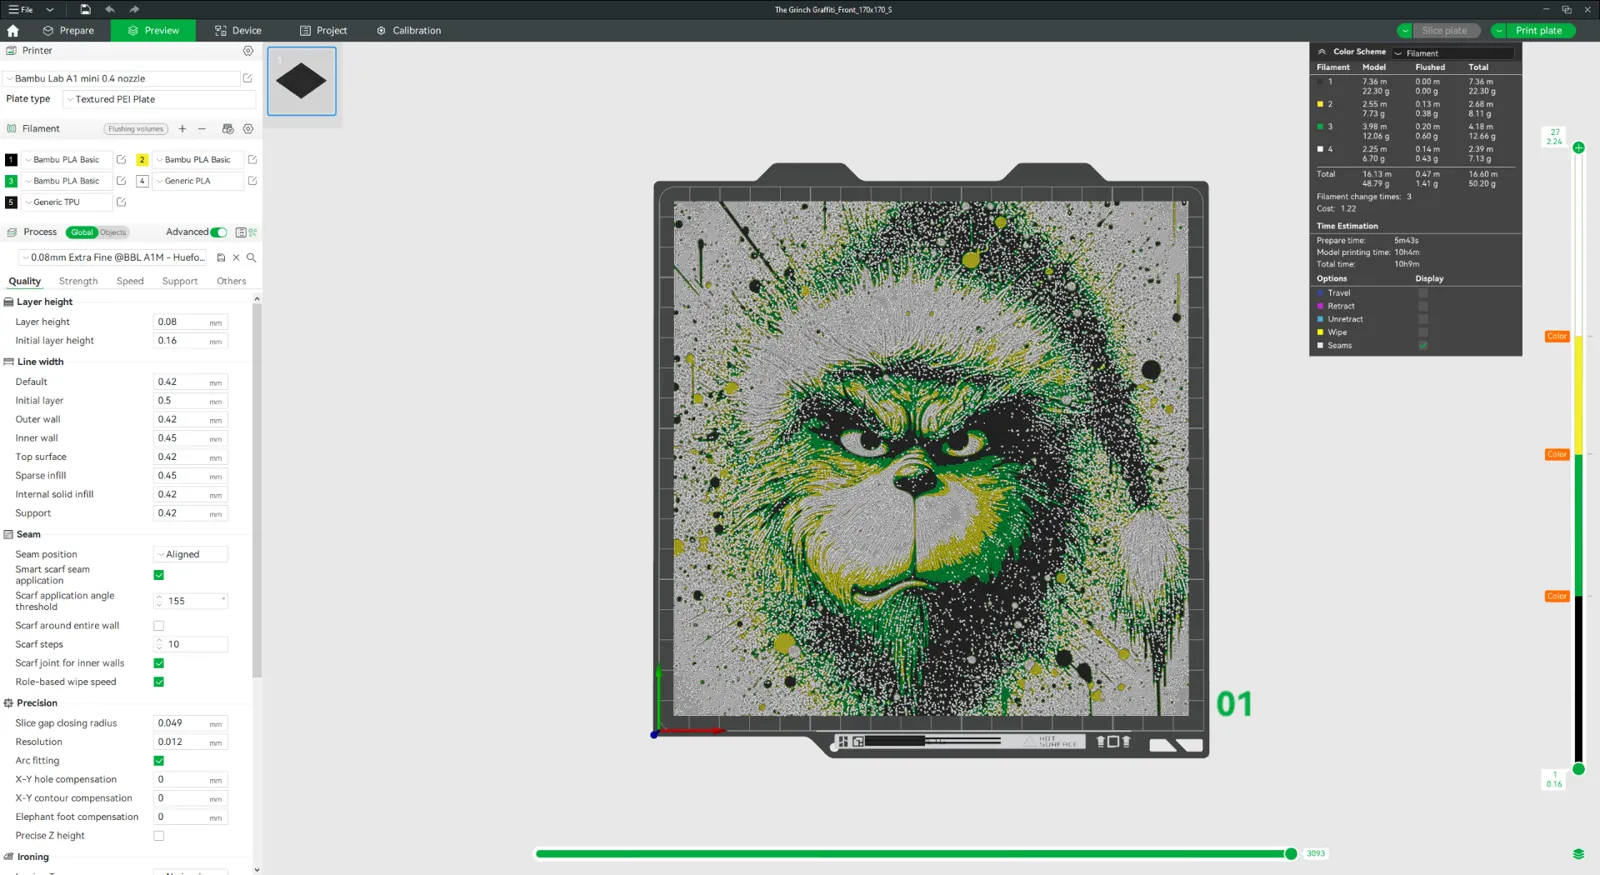Switch to the Device tab

tap(238, 30)
